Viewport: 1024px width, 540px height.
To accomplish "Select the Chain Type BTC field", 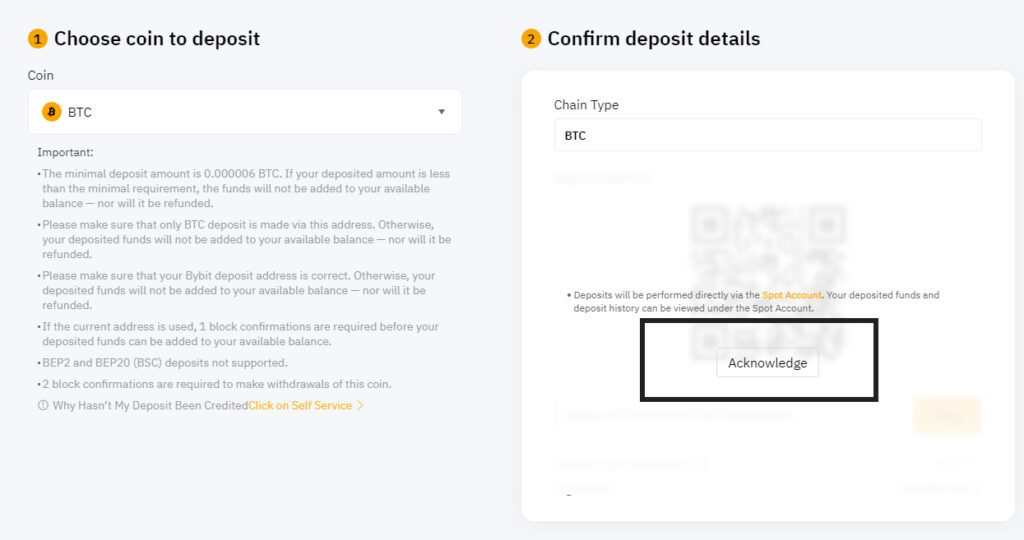I will pyautogui.click(x=767, y=135).
